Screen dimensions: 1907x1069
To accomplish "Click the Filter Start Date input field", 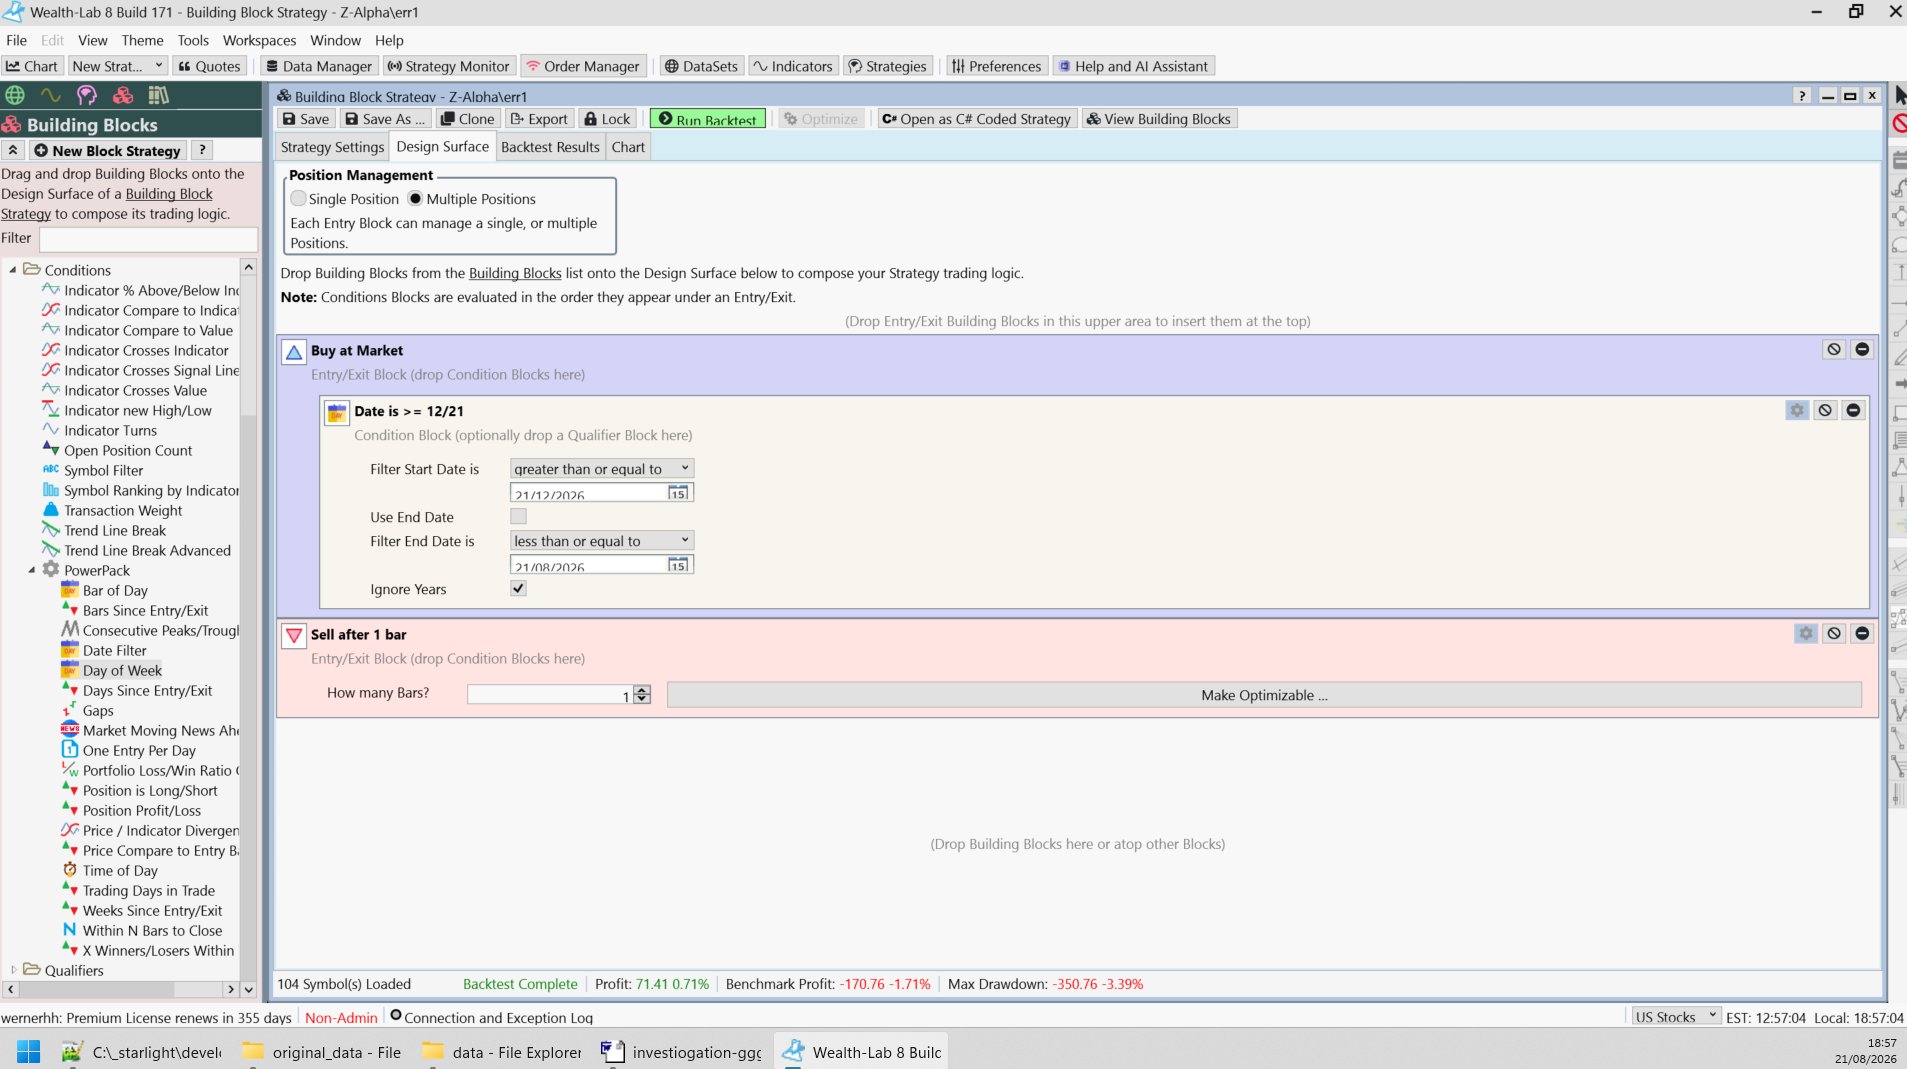I will (x=589, y=493).
